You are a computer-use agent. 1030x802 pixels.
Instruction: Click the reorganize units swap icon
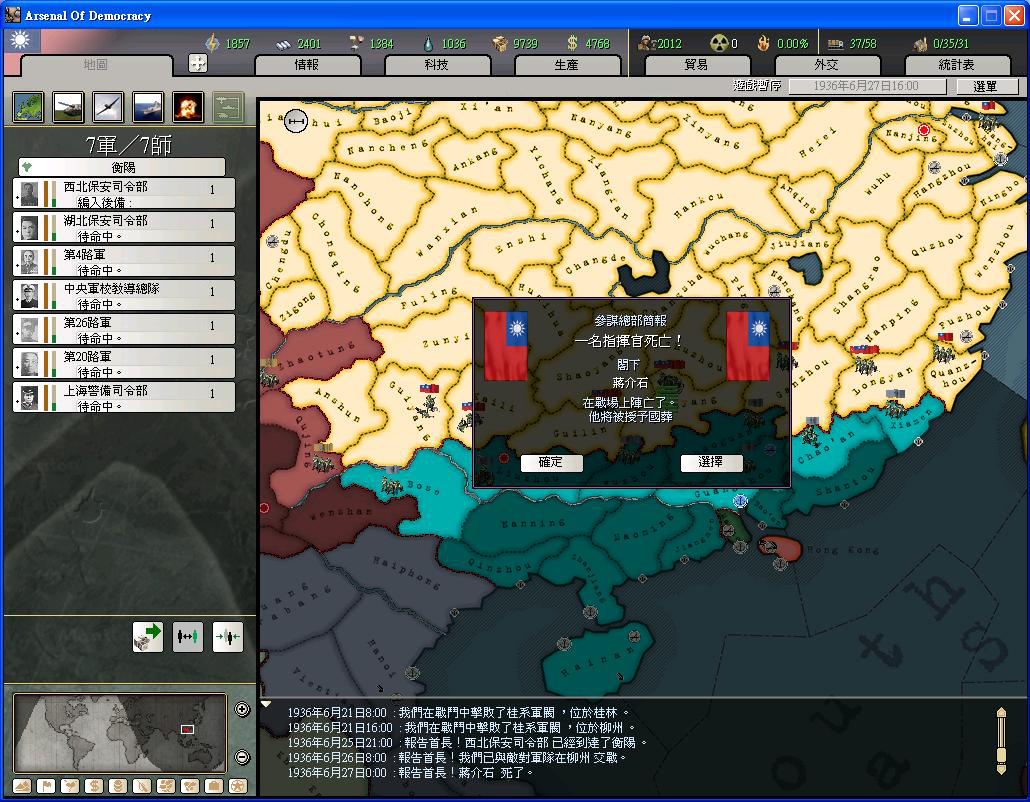188,636
